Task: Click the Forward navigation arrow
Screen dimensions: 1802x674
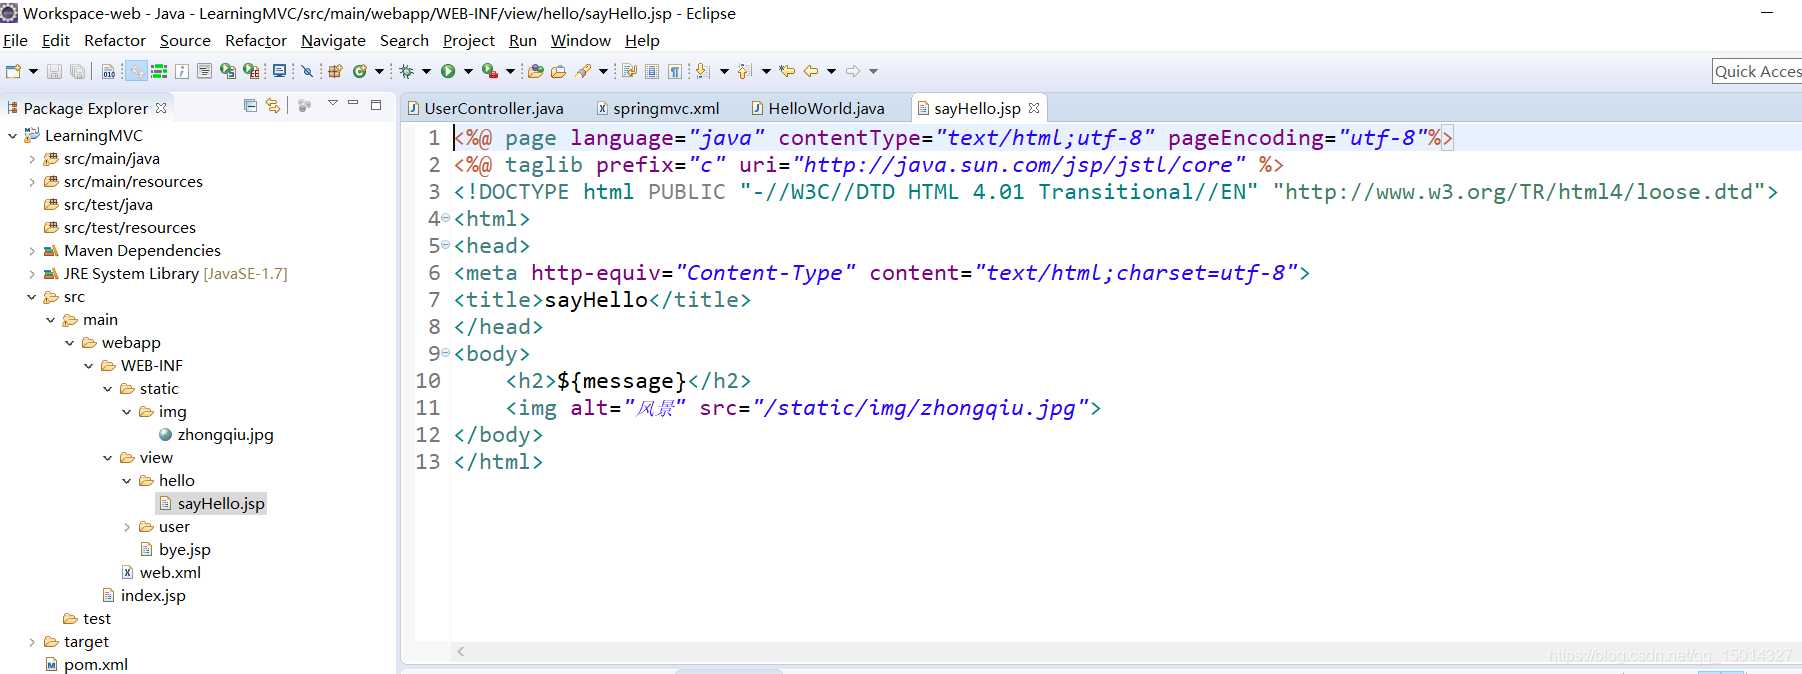Action: point(853,71)
